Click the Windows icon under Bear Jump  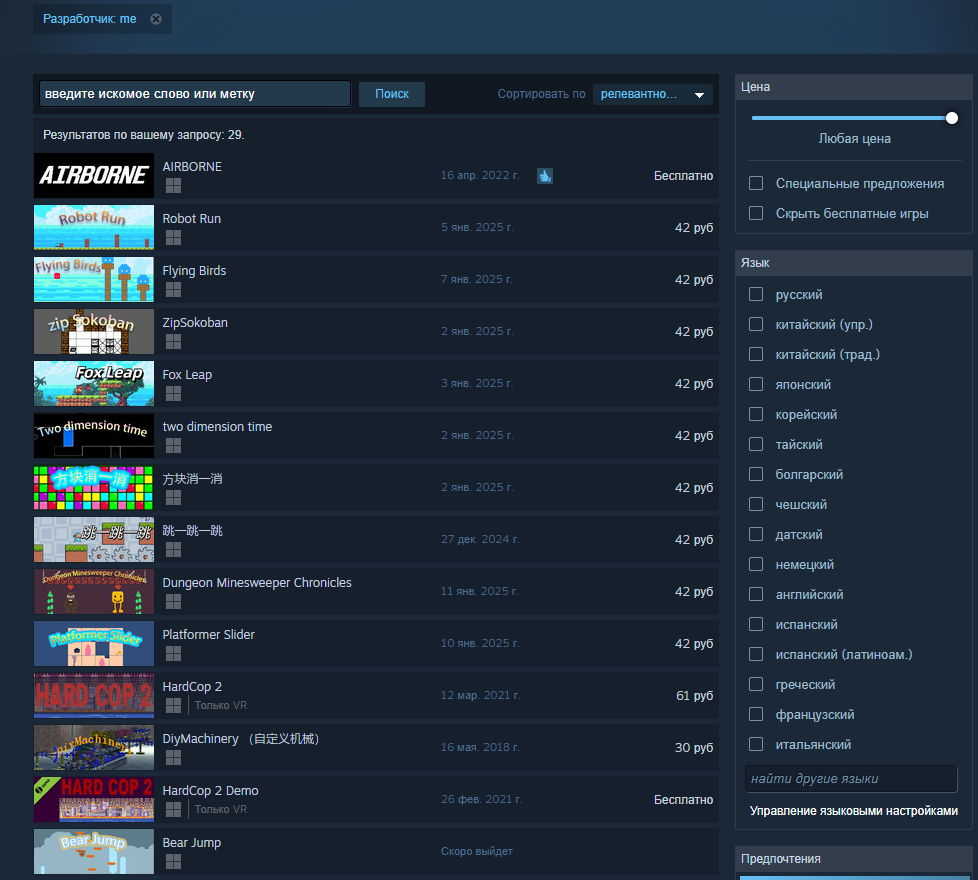click(x=173, y=861)
